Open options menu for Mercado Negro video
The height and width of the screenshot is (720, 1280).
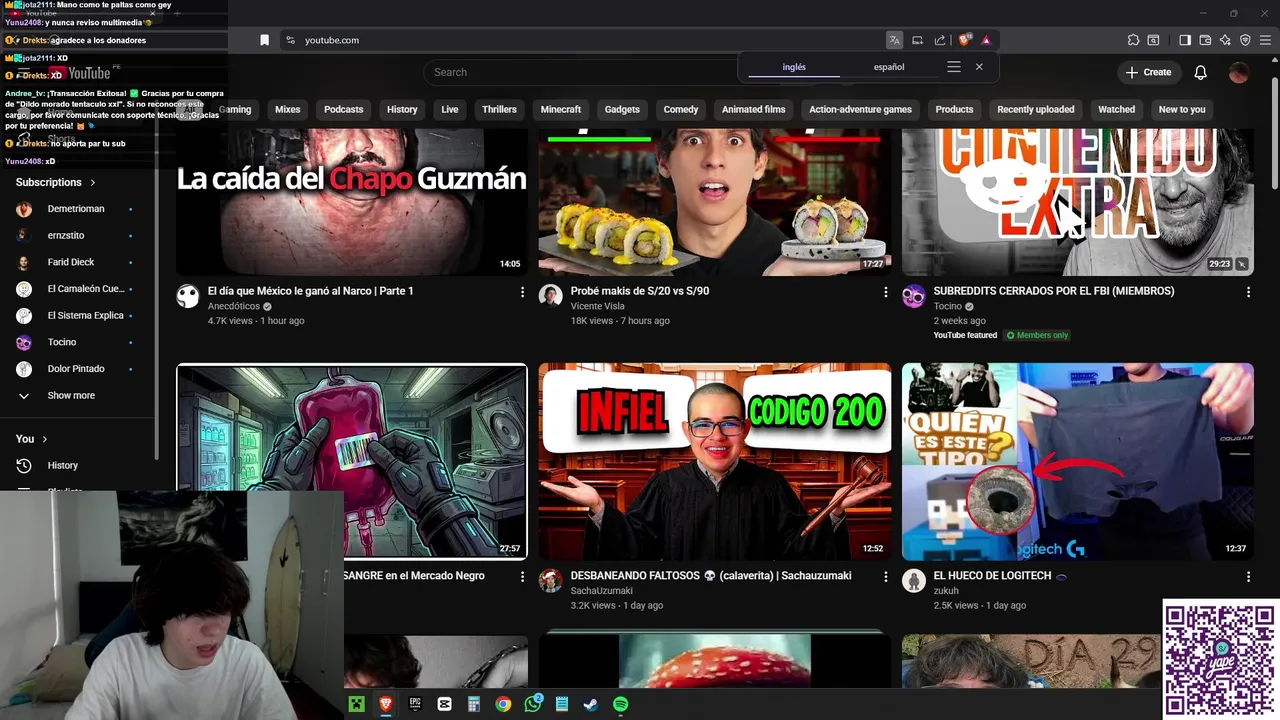pos(522,577)
